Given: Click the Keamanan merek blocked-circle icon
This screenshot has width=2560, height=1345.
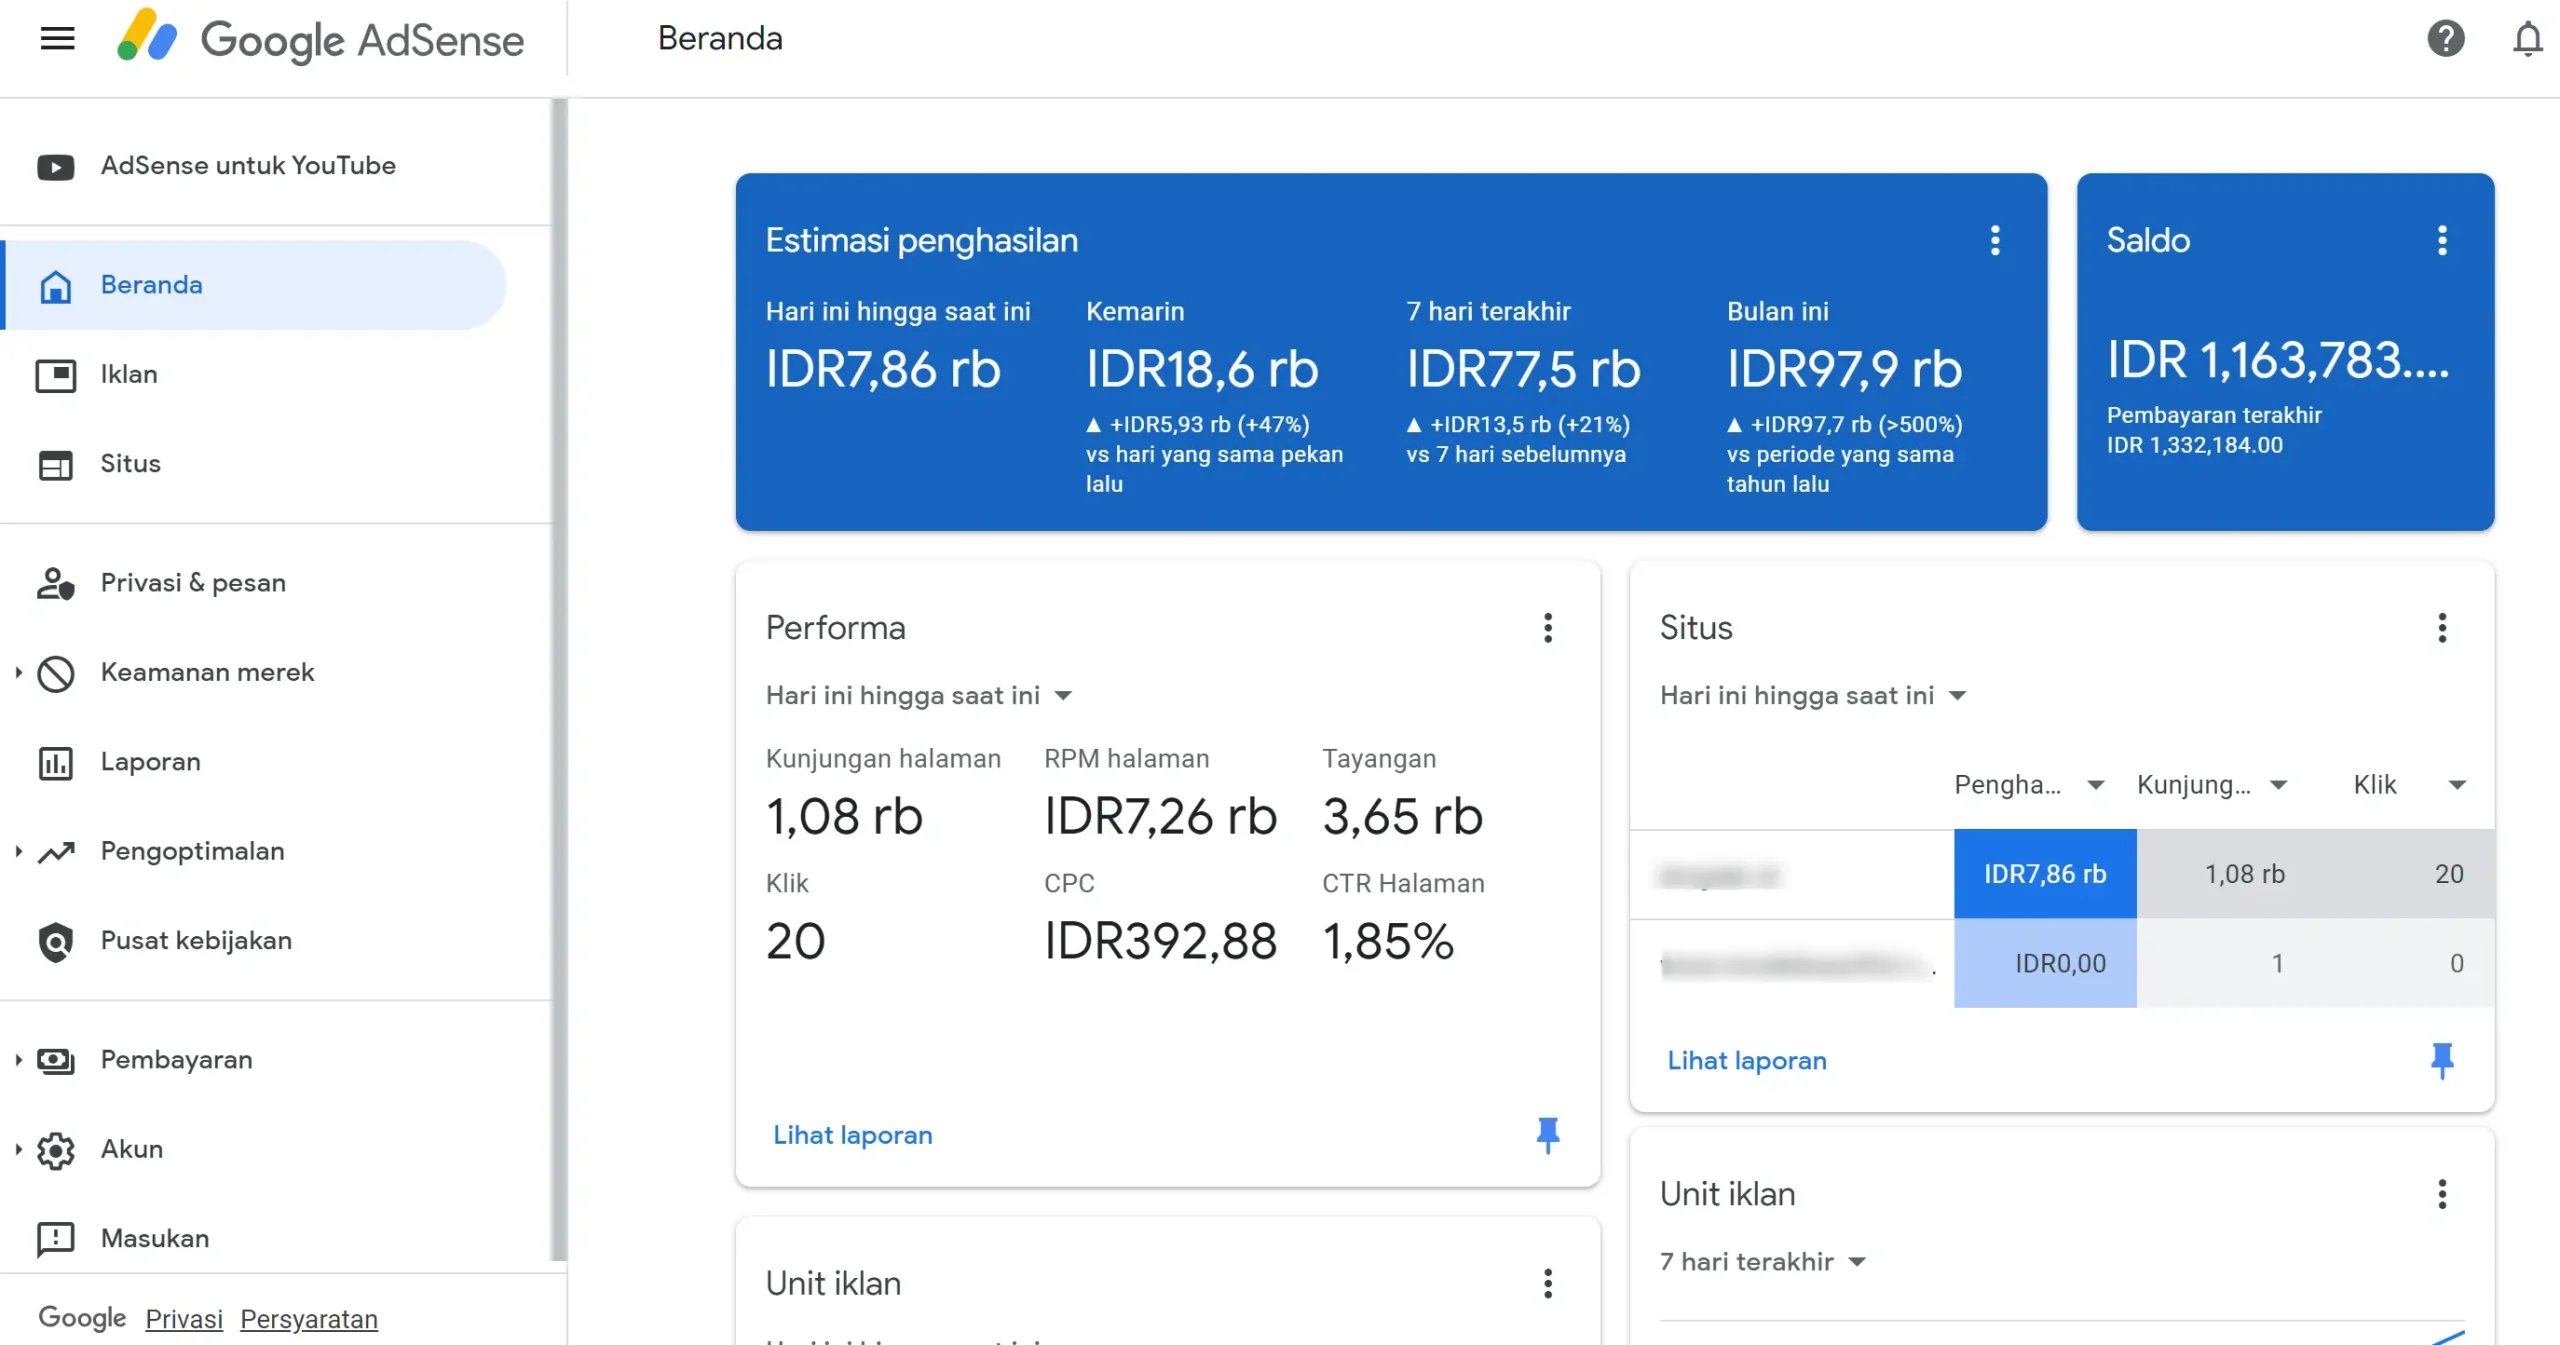Looking at the screenshot, I should [x=56, y=673].
